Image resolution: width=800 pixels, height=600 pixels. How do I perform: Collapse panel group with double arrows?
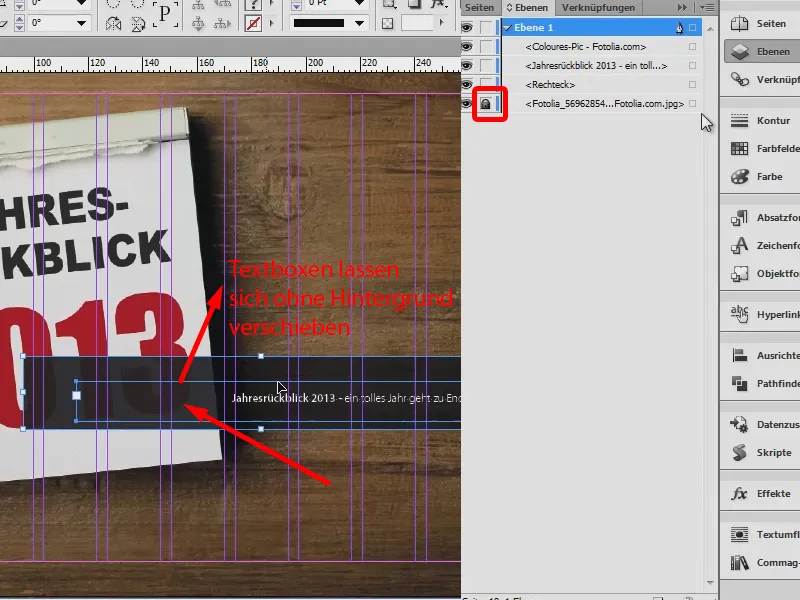point(682,8)
